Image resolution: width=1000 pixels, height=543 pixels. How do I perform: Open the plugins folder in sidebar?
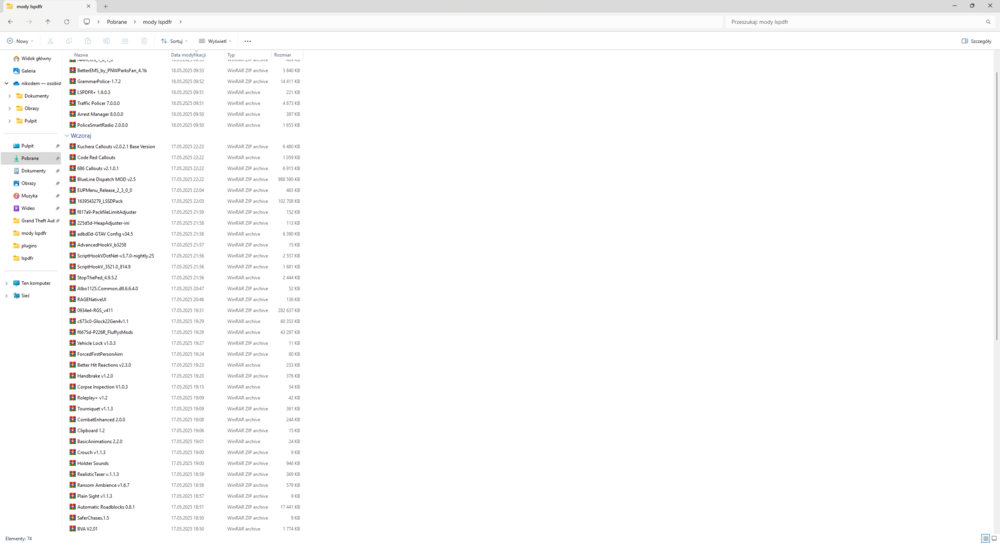coord(29,246)
